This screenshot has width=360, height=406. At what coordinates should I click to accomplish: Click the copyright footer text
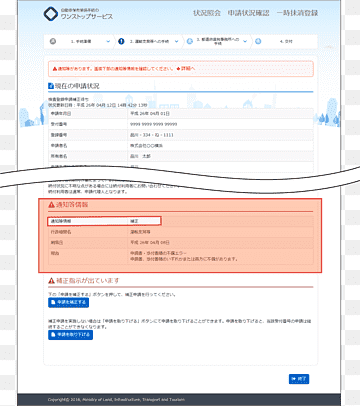point(116,399)
